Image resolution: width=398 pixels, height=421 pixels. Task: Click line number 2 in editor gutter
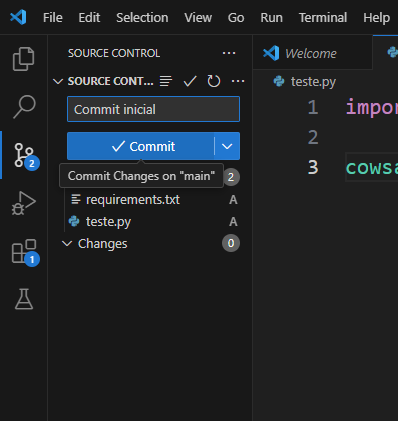[x=313, y=137]
